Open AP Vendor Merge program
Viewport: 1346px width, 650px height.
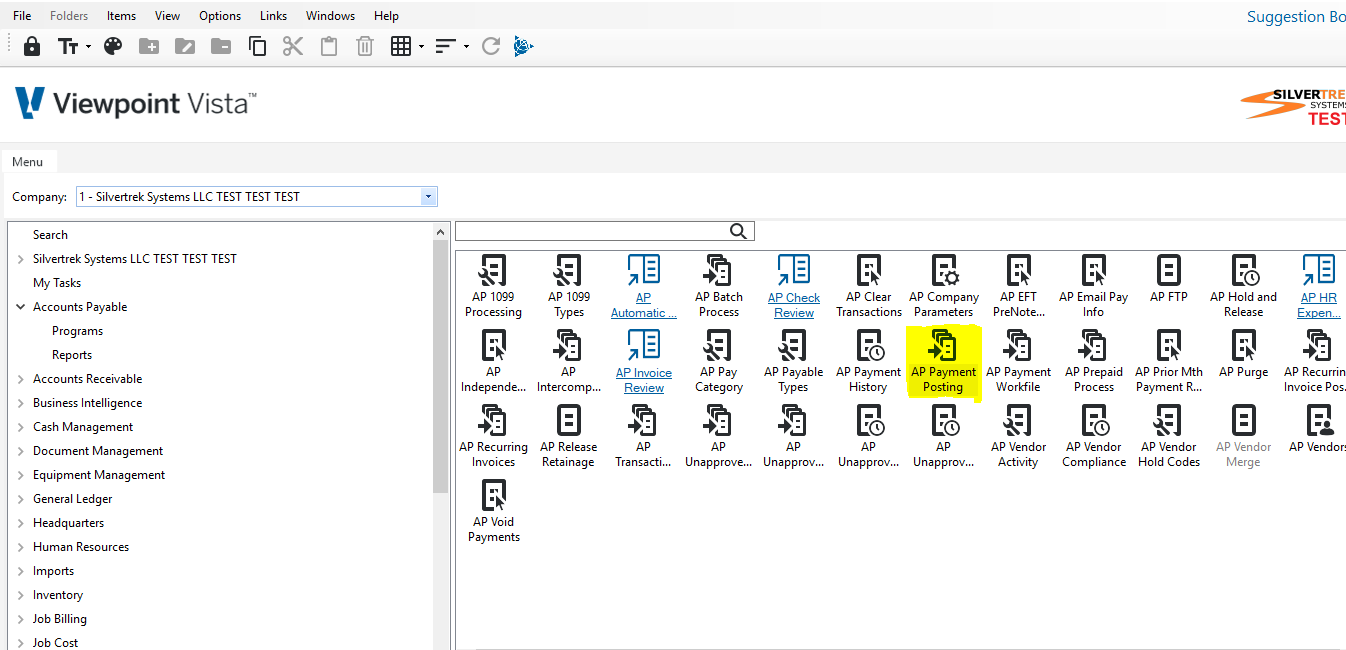pyautogui.click(x=1244, y=436)
